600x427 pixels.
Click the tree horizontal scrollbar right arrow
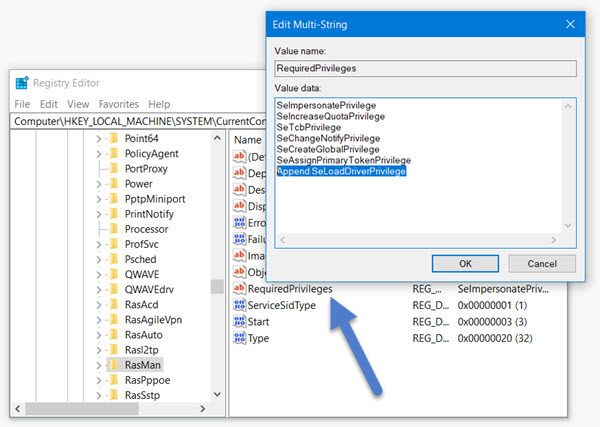[203, 409]
